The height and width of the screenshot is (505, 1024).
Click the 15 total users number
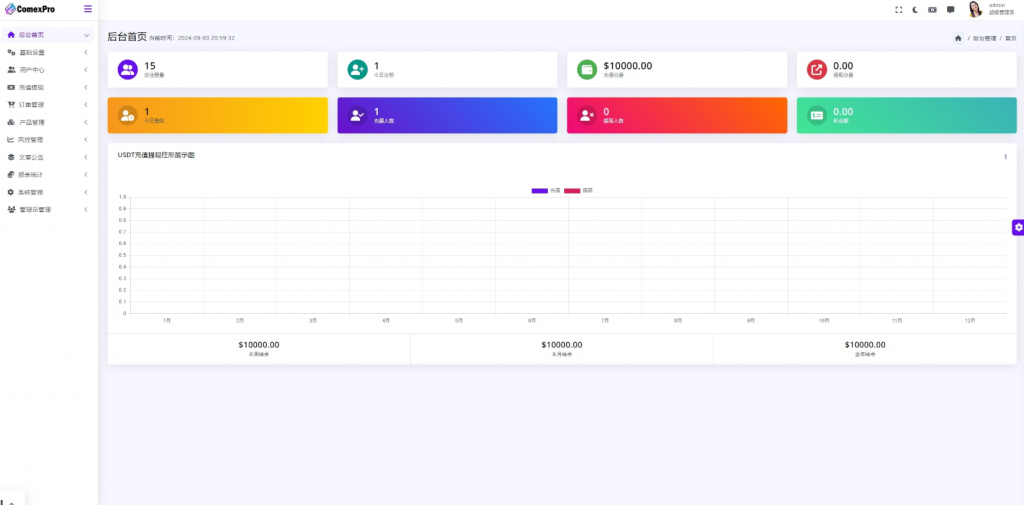pos(150,66)
